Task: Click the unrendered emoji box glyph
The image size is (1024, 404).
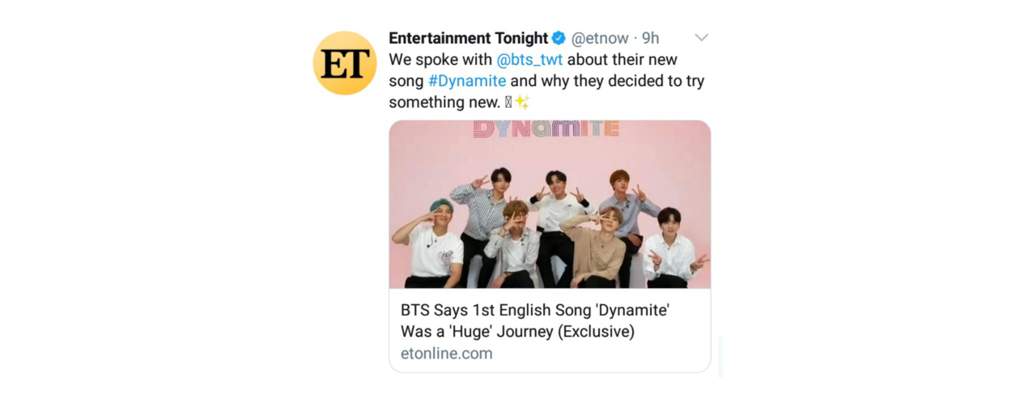Action: 507,102
